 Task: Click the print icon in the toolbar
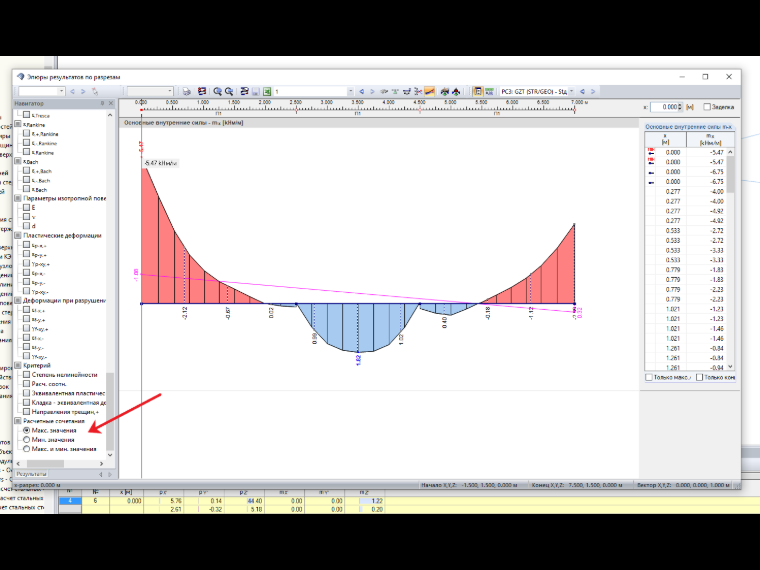click(187, 92)
